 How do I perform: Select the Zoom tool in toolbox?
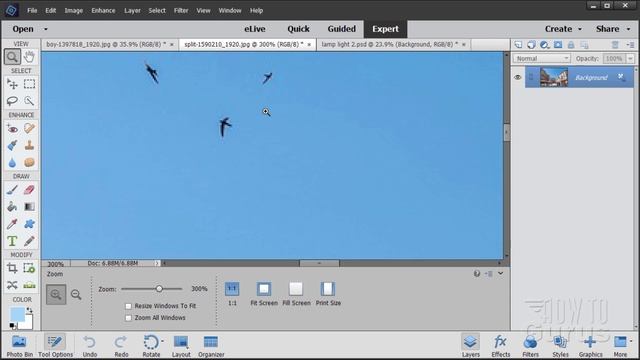(x=12, y=57)
